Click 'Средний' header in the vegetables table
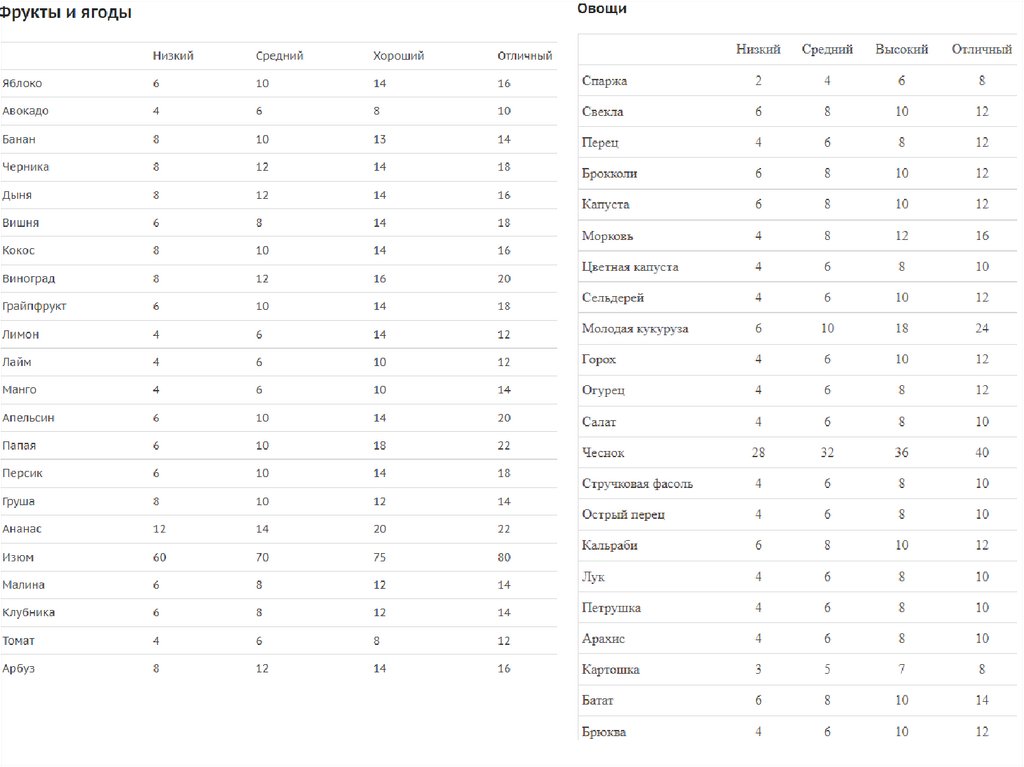Viewport: 1024px width, 767px height. click(827, 49)
